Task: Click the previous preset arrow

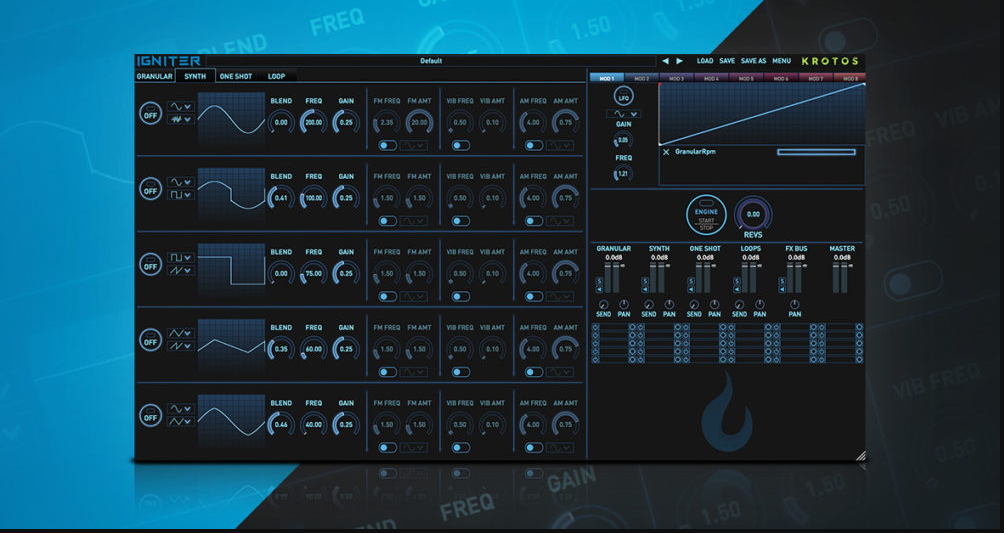Action: pyautogui.click(x=666, y=61)
